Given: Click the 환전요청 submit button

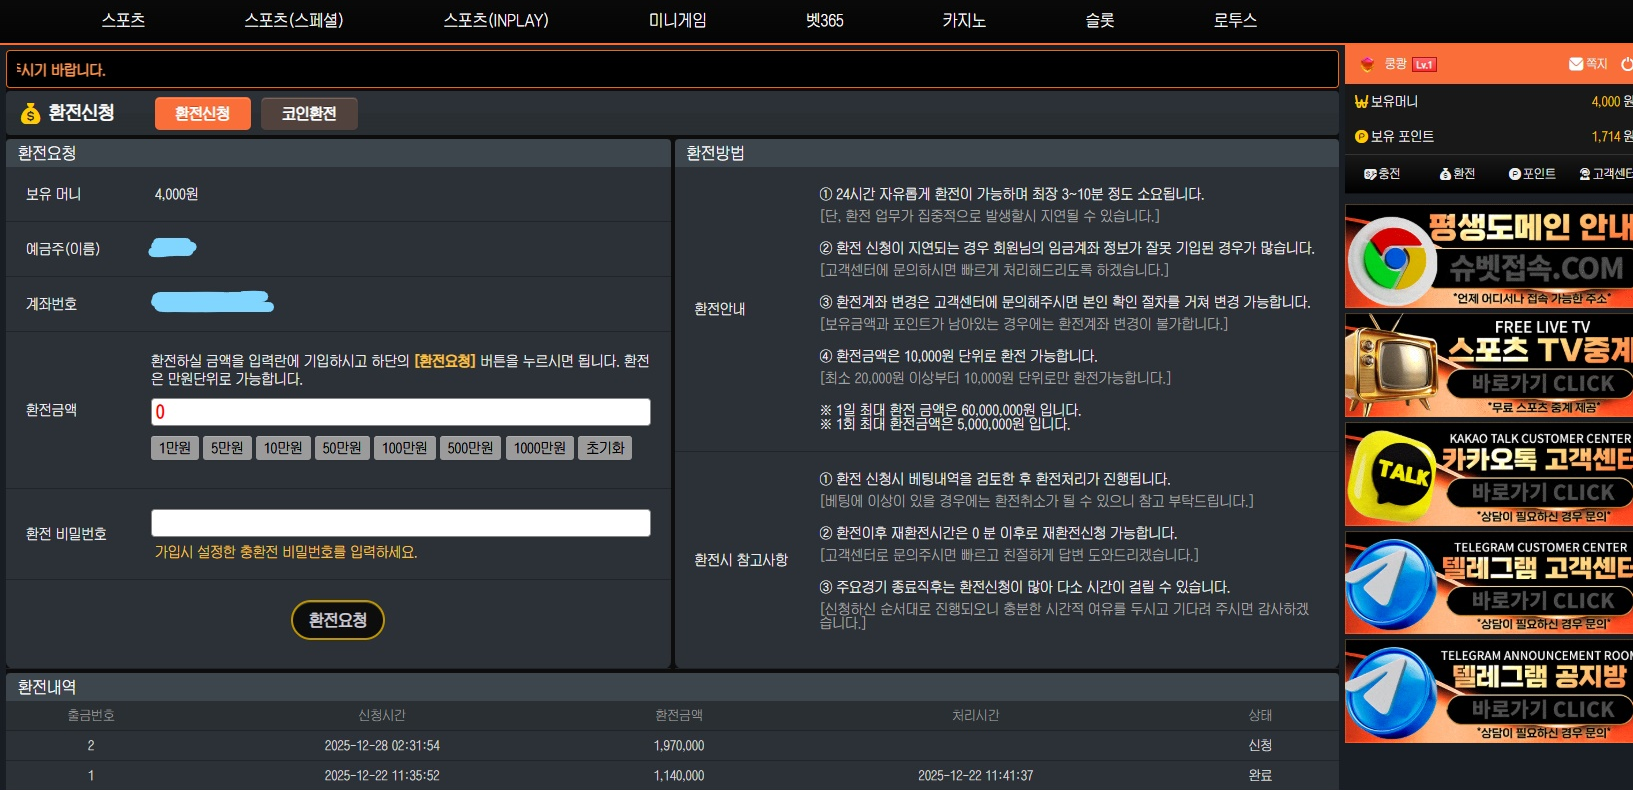Looking at the screenshot, I should coord(338,620).
